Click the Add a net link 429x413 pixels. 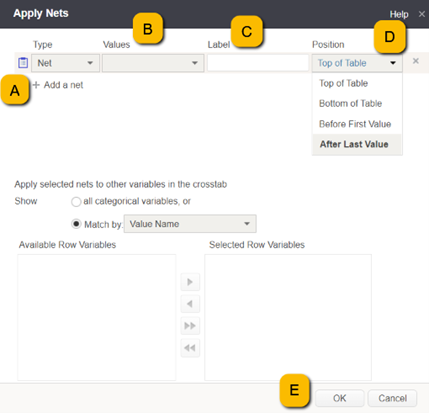[x=63, y=85]
